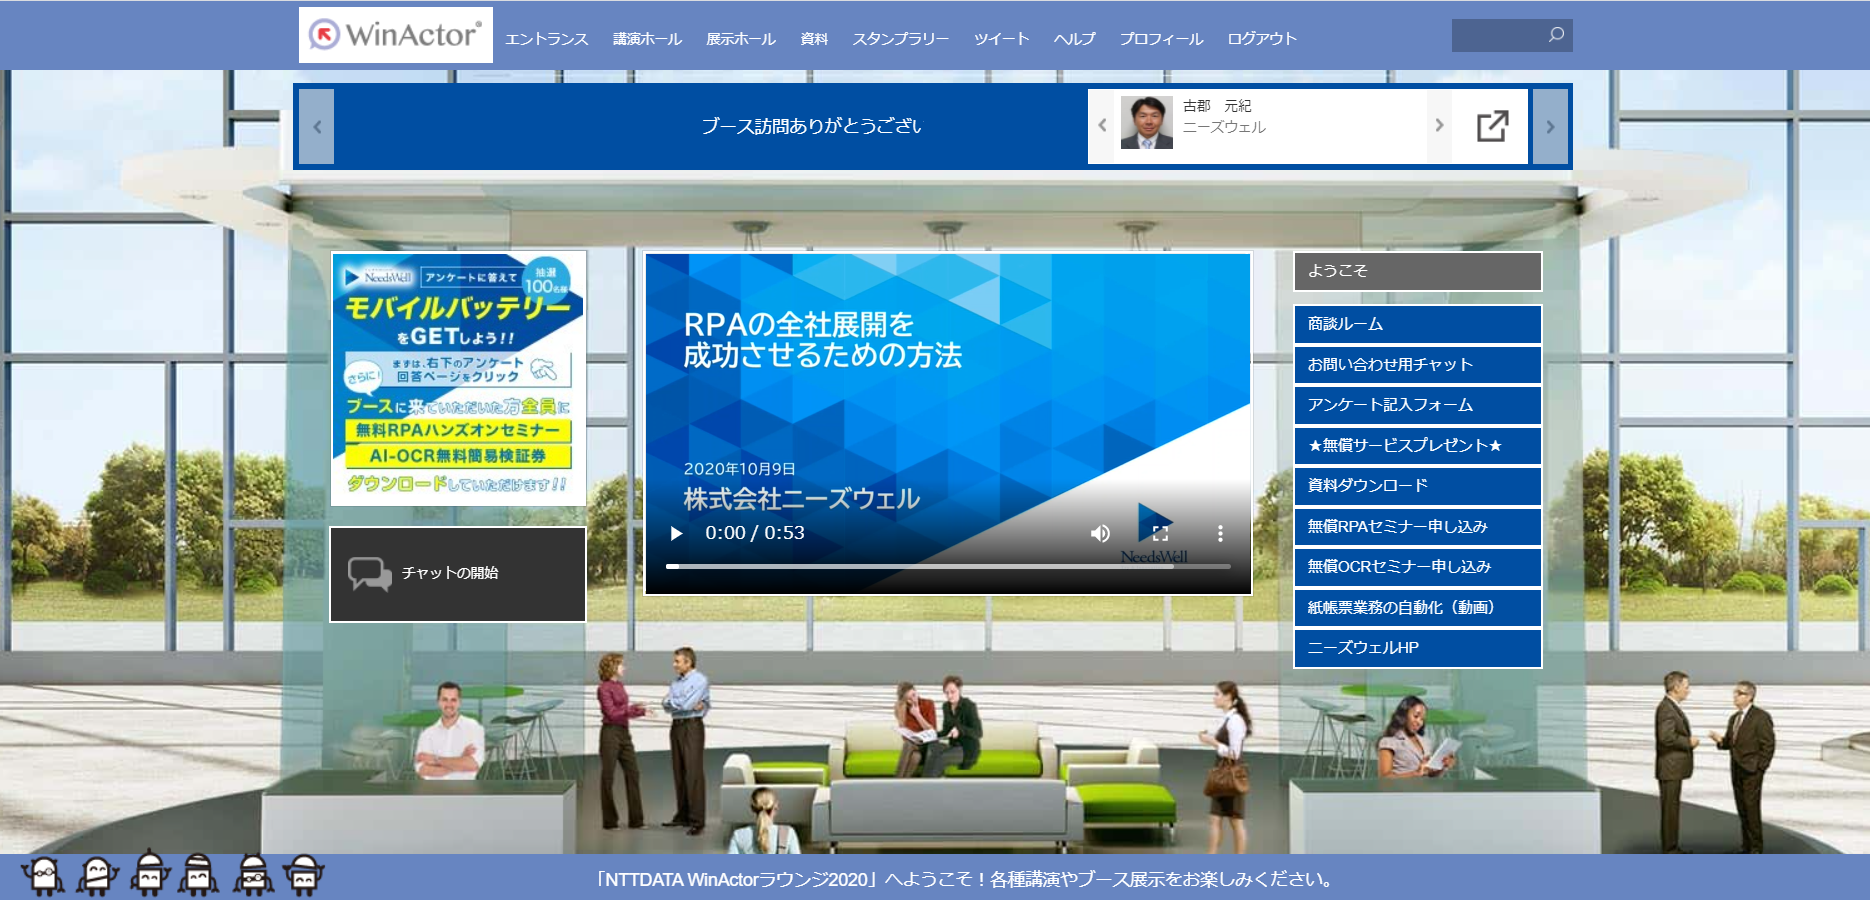Image resolution: width=1870 pixels, height=900 pixels.
Task: Click the footer welcome message text
Action: point(965,880)
